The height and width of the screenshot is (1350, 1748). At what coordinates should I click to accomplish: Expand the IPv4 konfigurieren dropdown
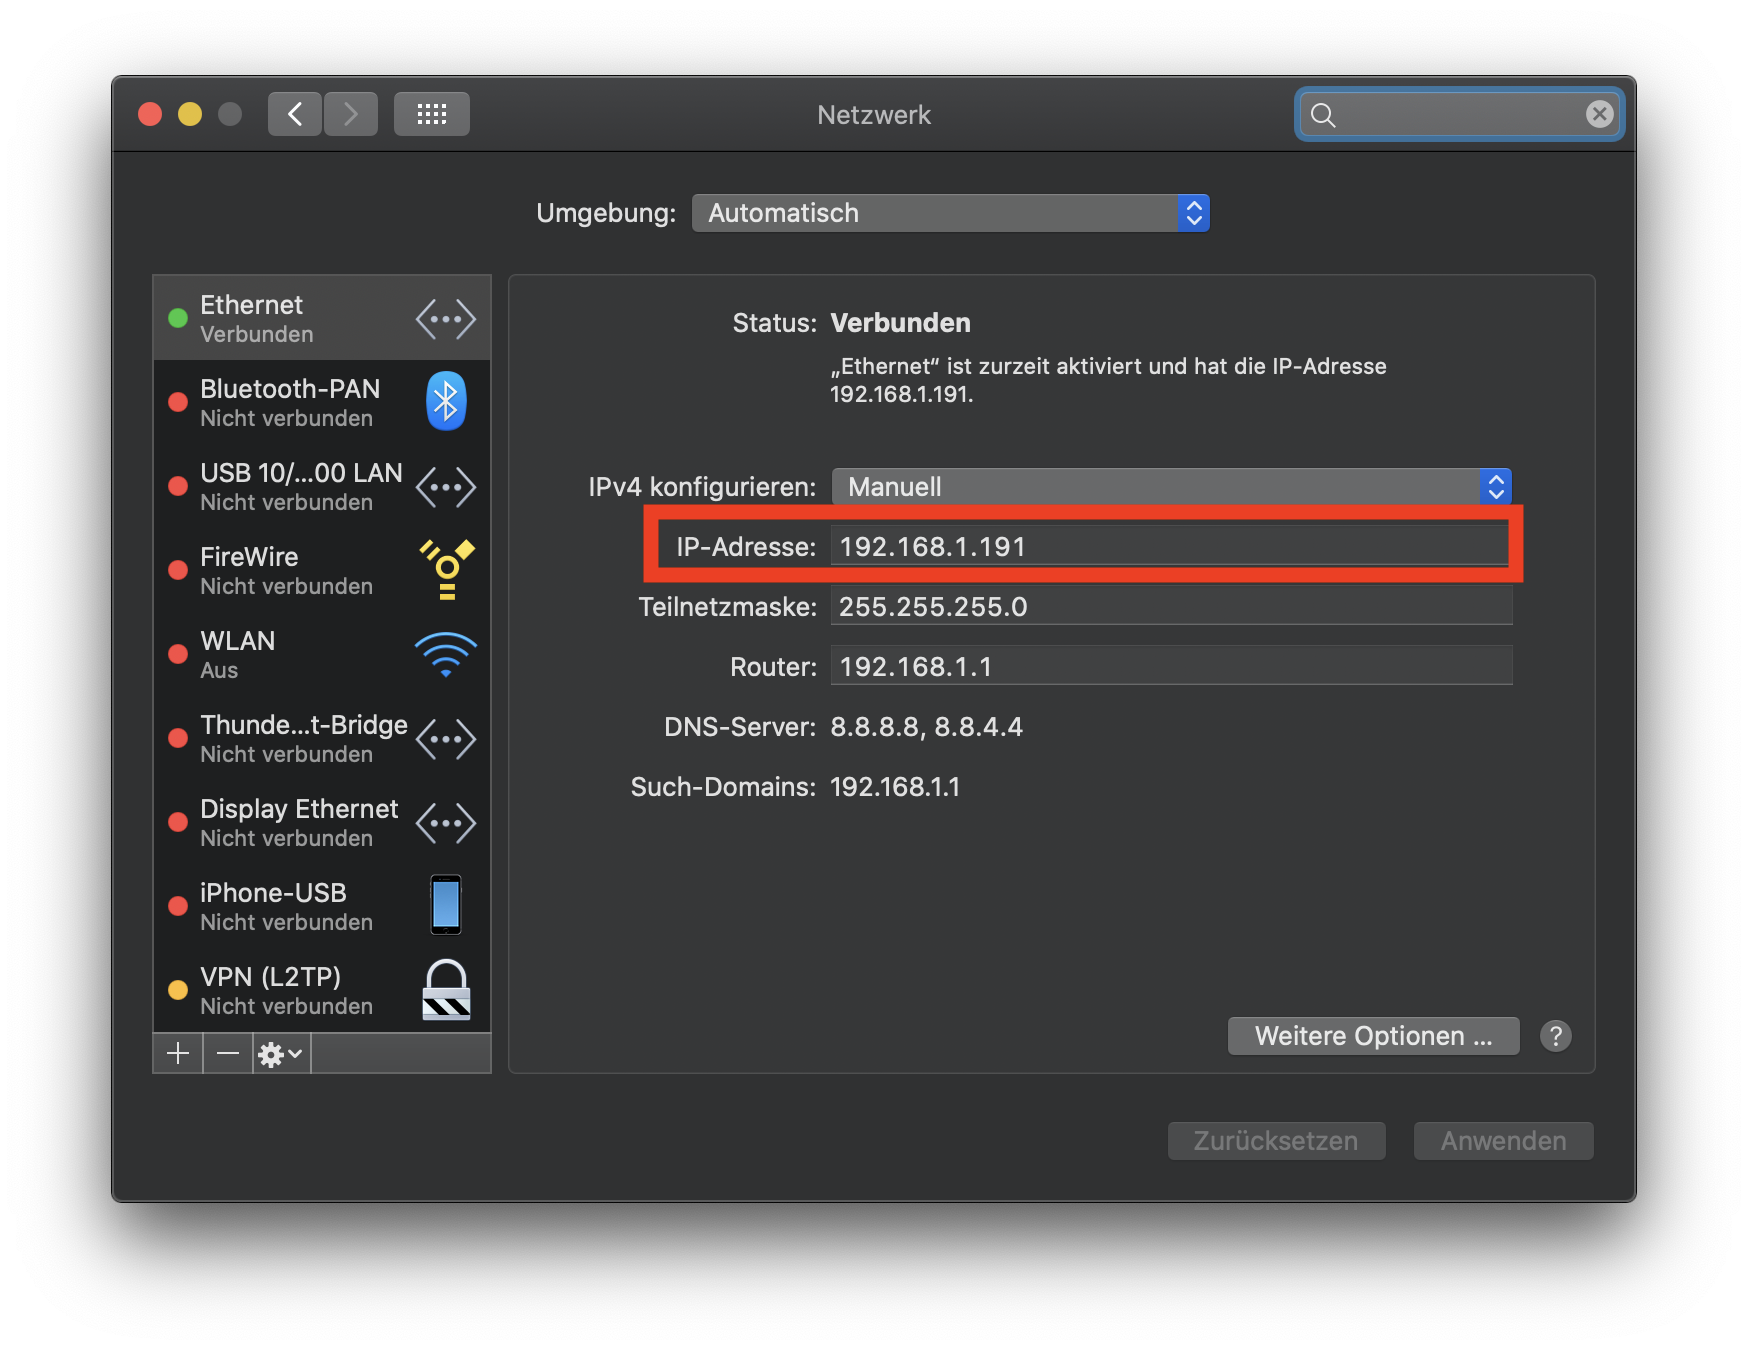pos(1170,487)
